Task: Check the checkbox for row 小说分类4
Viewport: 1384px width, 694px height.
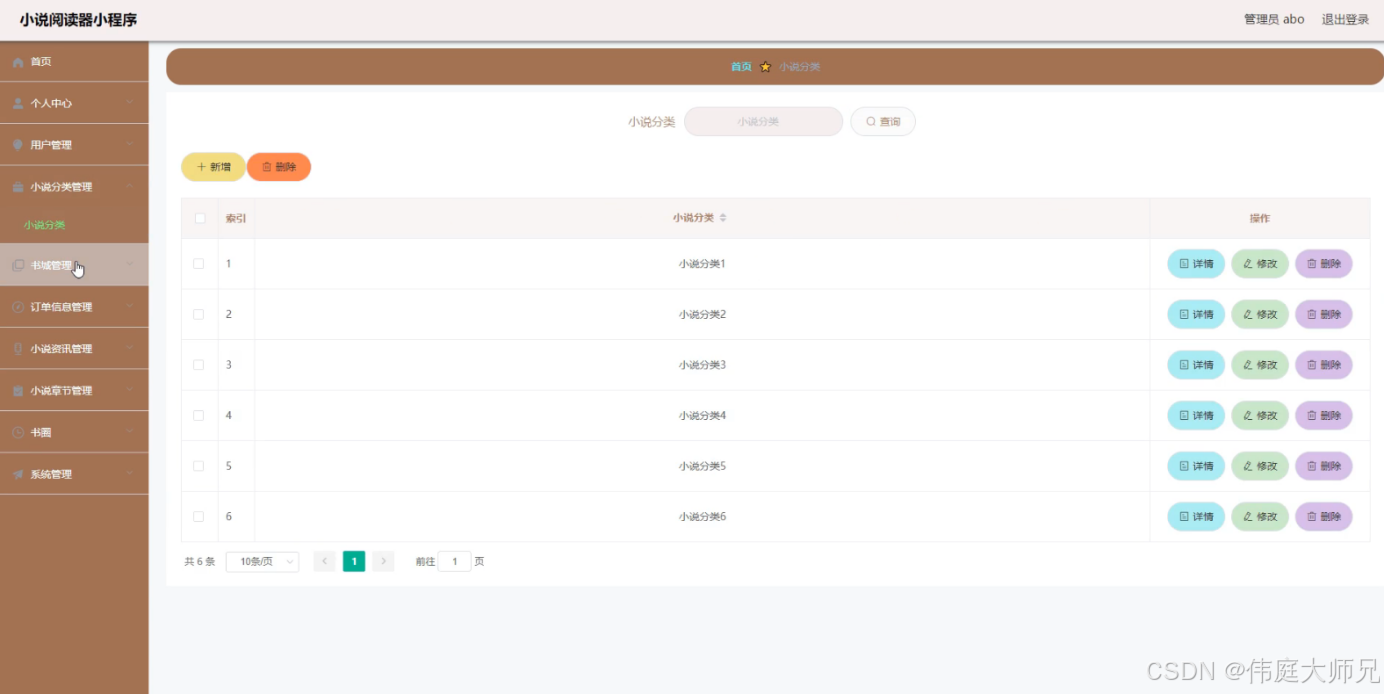Action: pos(199,415)
